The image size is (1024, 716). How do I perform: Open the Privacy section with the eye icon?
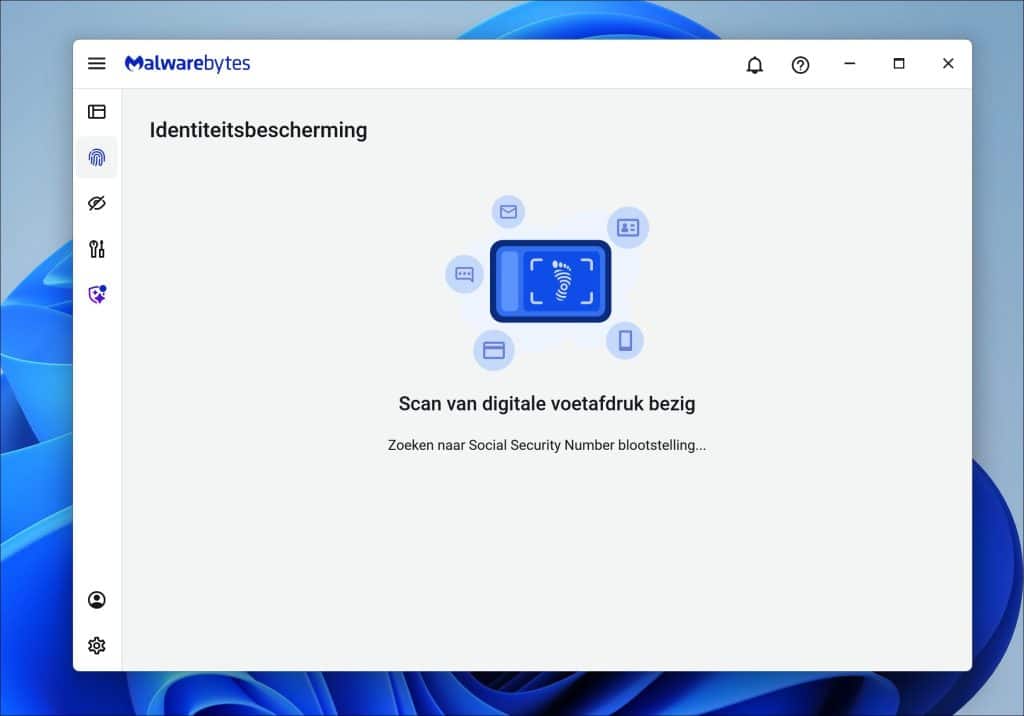[96, 203]
